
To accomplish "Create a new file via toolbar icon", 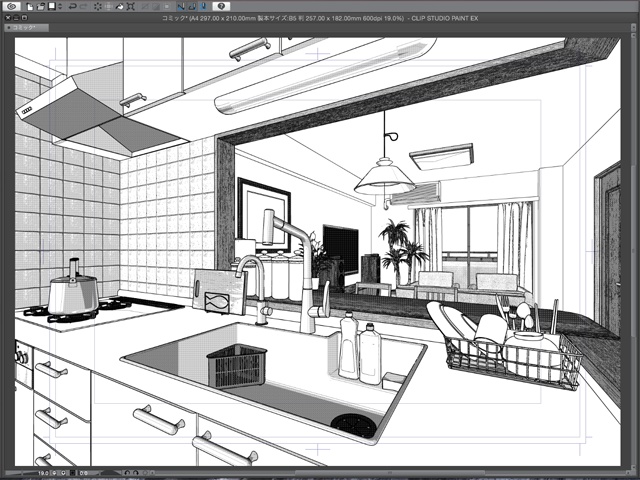I will tap(30, 6).
